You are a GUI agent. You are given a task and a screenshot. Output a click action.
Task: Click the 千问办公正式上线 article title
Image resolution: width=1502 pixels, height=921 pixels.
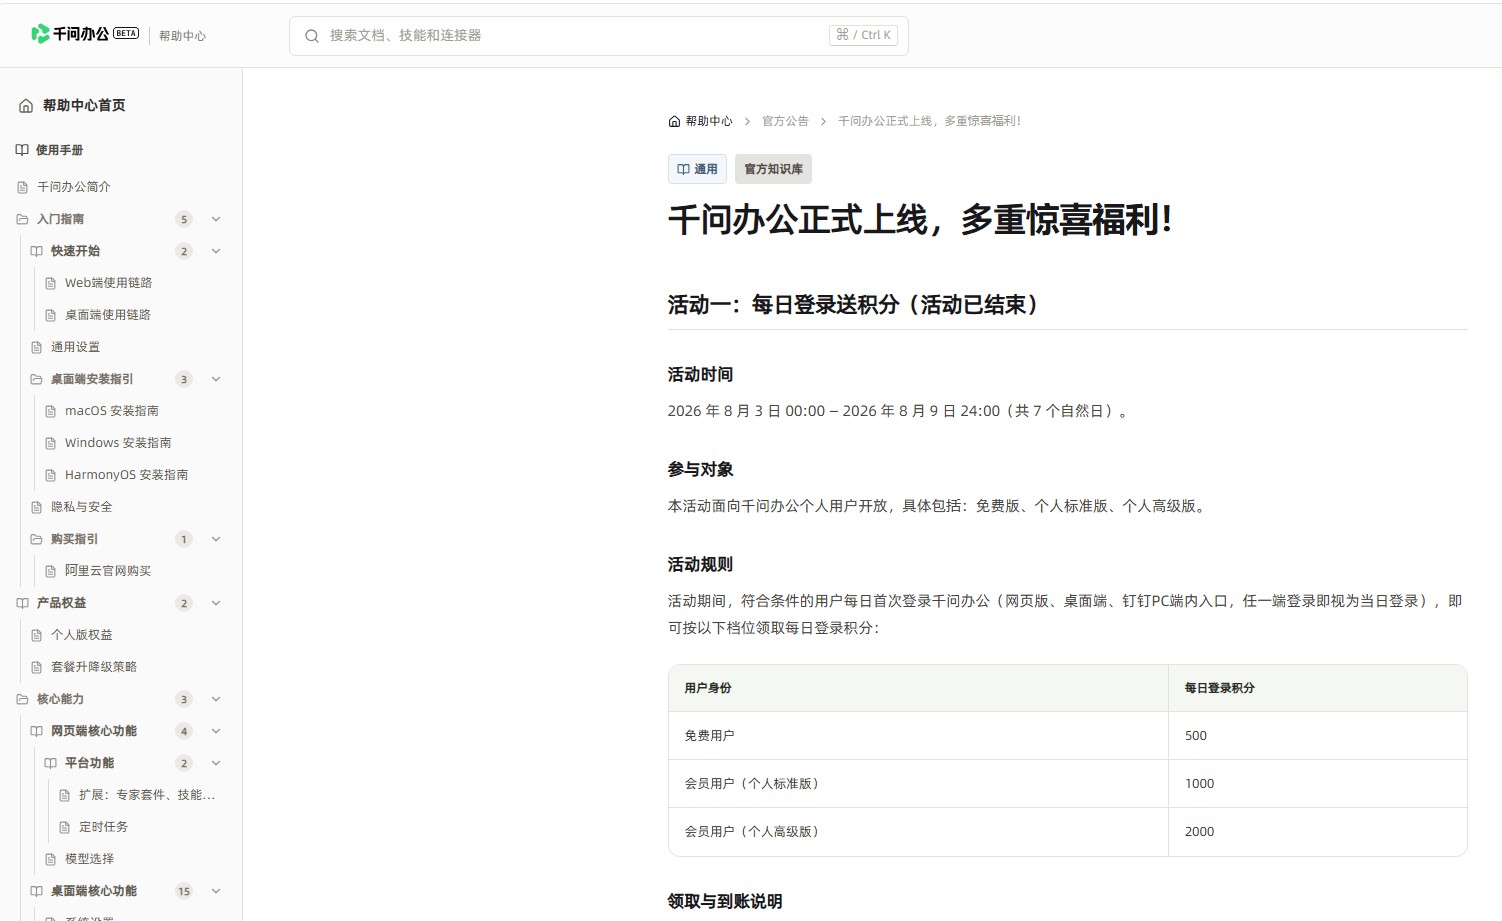click(x=920, y=220)
